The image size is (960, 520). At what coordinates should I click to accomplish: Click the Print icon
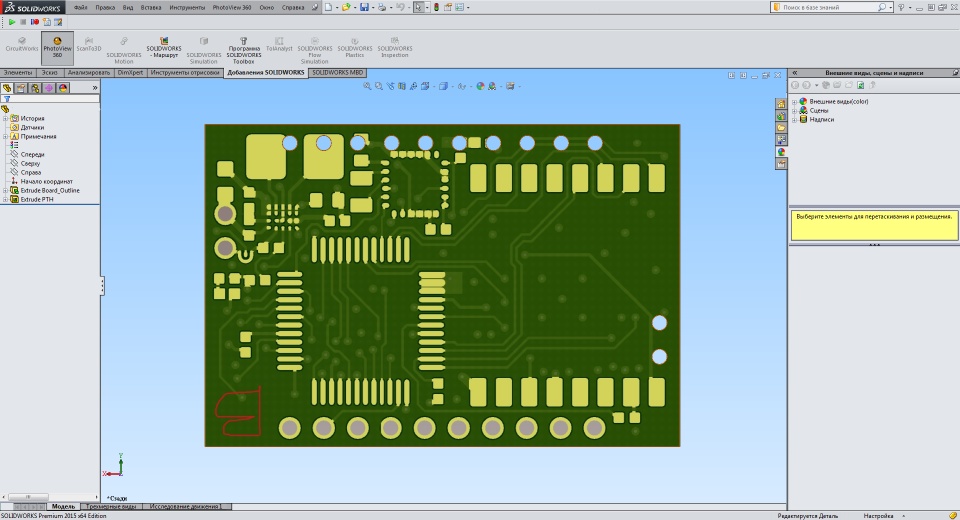pos(382,7)
